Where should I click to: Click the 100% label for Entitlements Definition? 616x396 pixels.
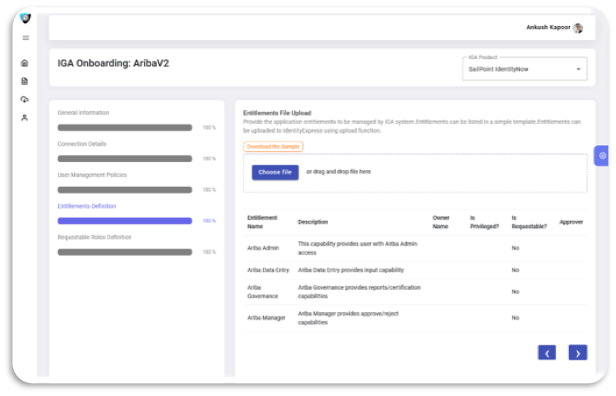(209, 221)
